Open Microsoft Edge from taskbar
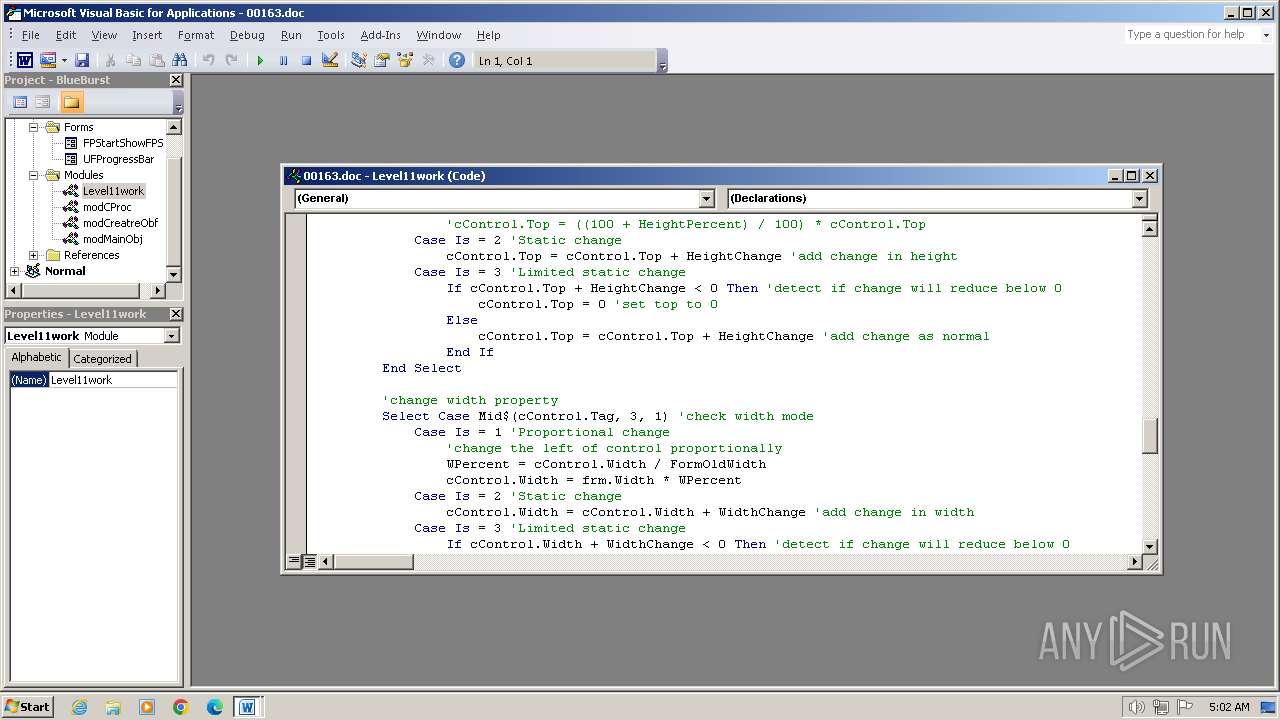The height and width of the screenshot is (720, 1280). [x=214, y=707]
